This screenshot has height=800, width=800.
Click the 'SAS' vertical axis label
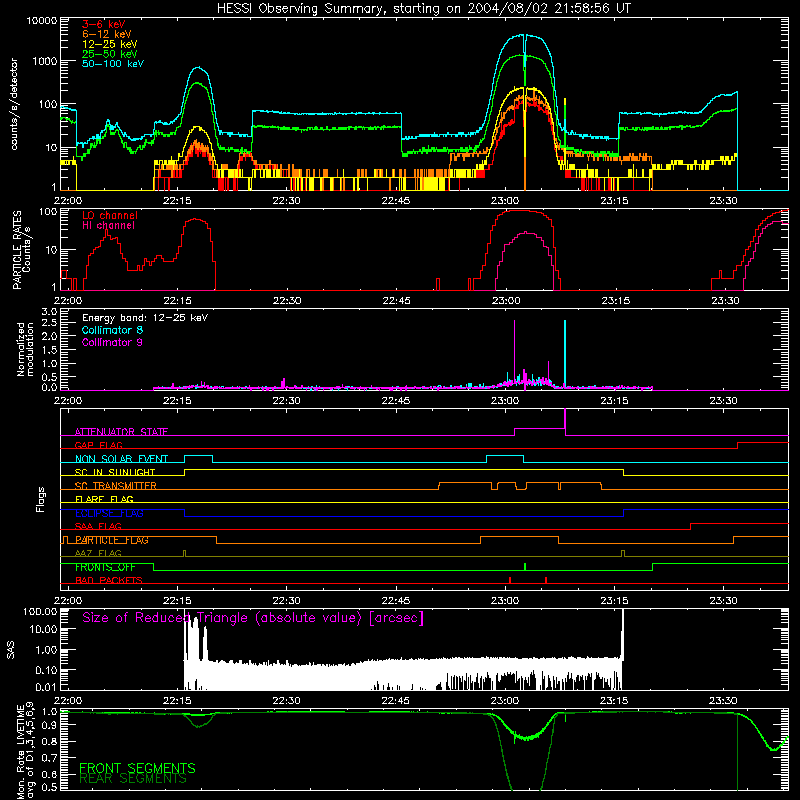pos(11,650)
